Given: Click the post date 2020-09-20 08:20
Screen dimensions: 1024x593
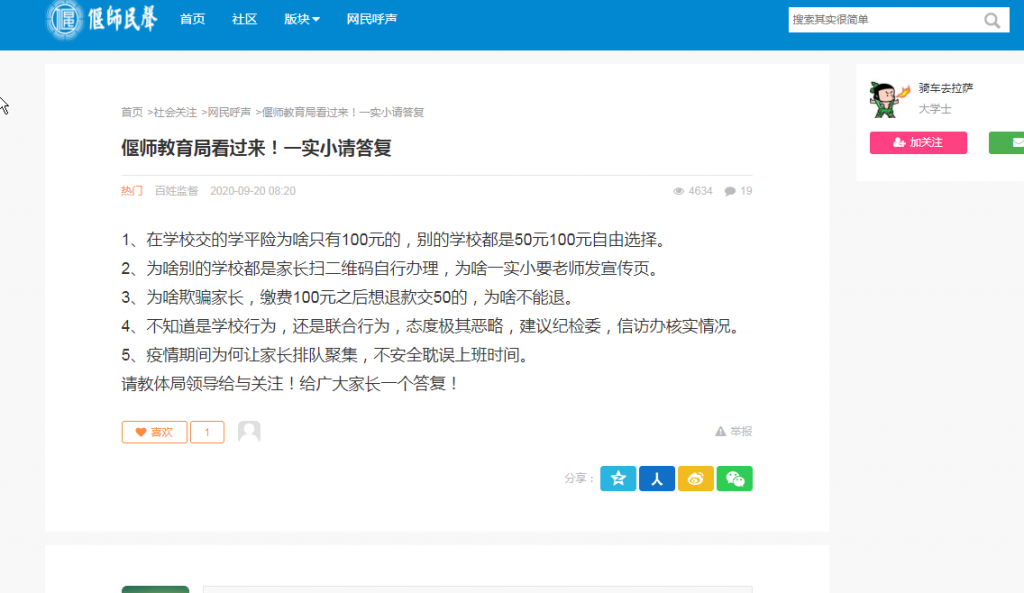Looking at the screenshot, I should pos(253,191).
